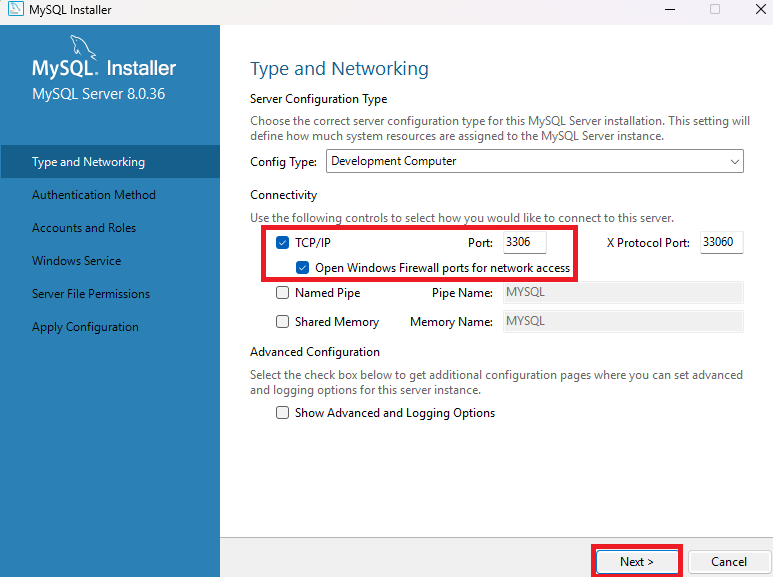
Task: Click the 'Type and Networking' page heading
Action: 339,69
